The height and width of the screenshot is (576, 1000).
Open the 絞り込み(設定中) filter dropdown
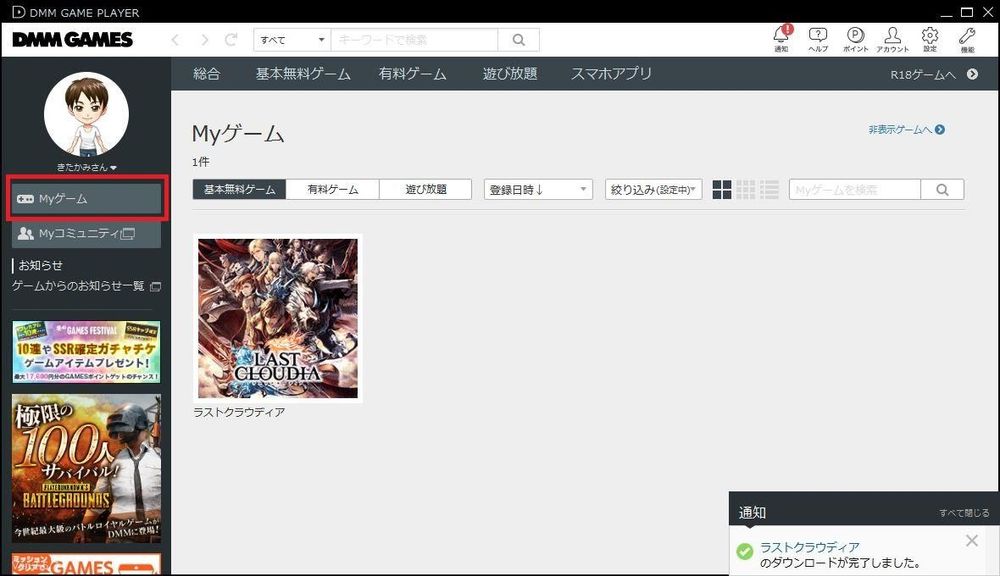pyautogui.click(x=653, y=189)
